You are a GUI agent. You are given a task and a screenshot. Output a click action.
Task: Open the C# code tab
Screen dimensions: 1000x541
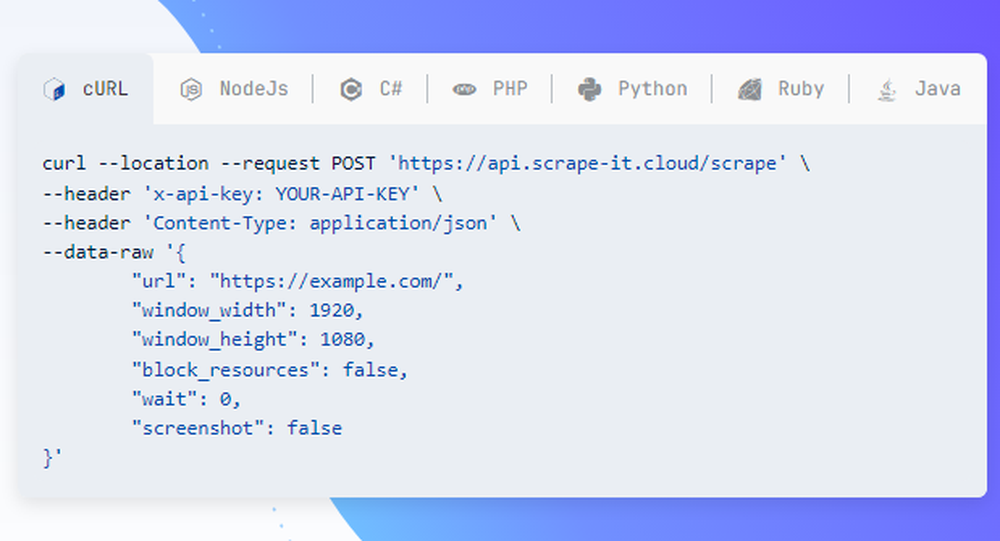(x=391, y=89)
